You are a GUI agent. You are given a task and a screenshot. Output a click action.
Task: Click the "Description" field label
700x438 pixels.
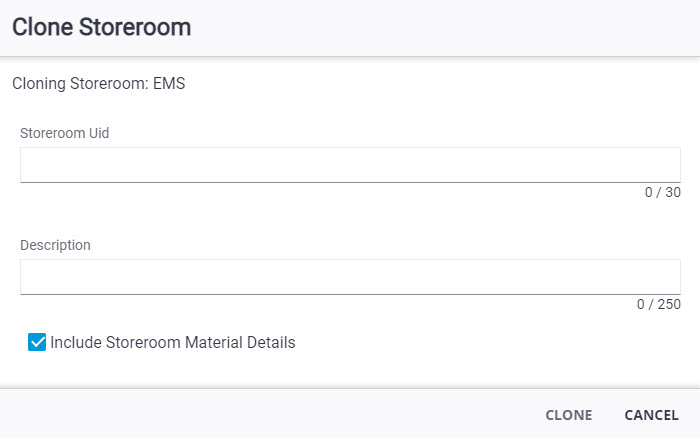(55, 245)
